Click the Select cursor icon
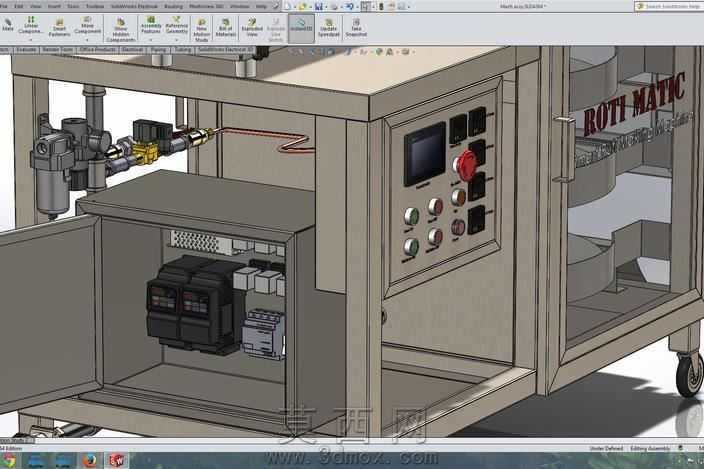 click(366, 6)
